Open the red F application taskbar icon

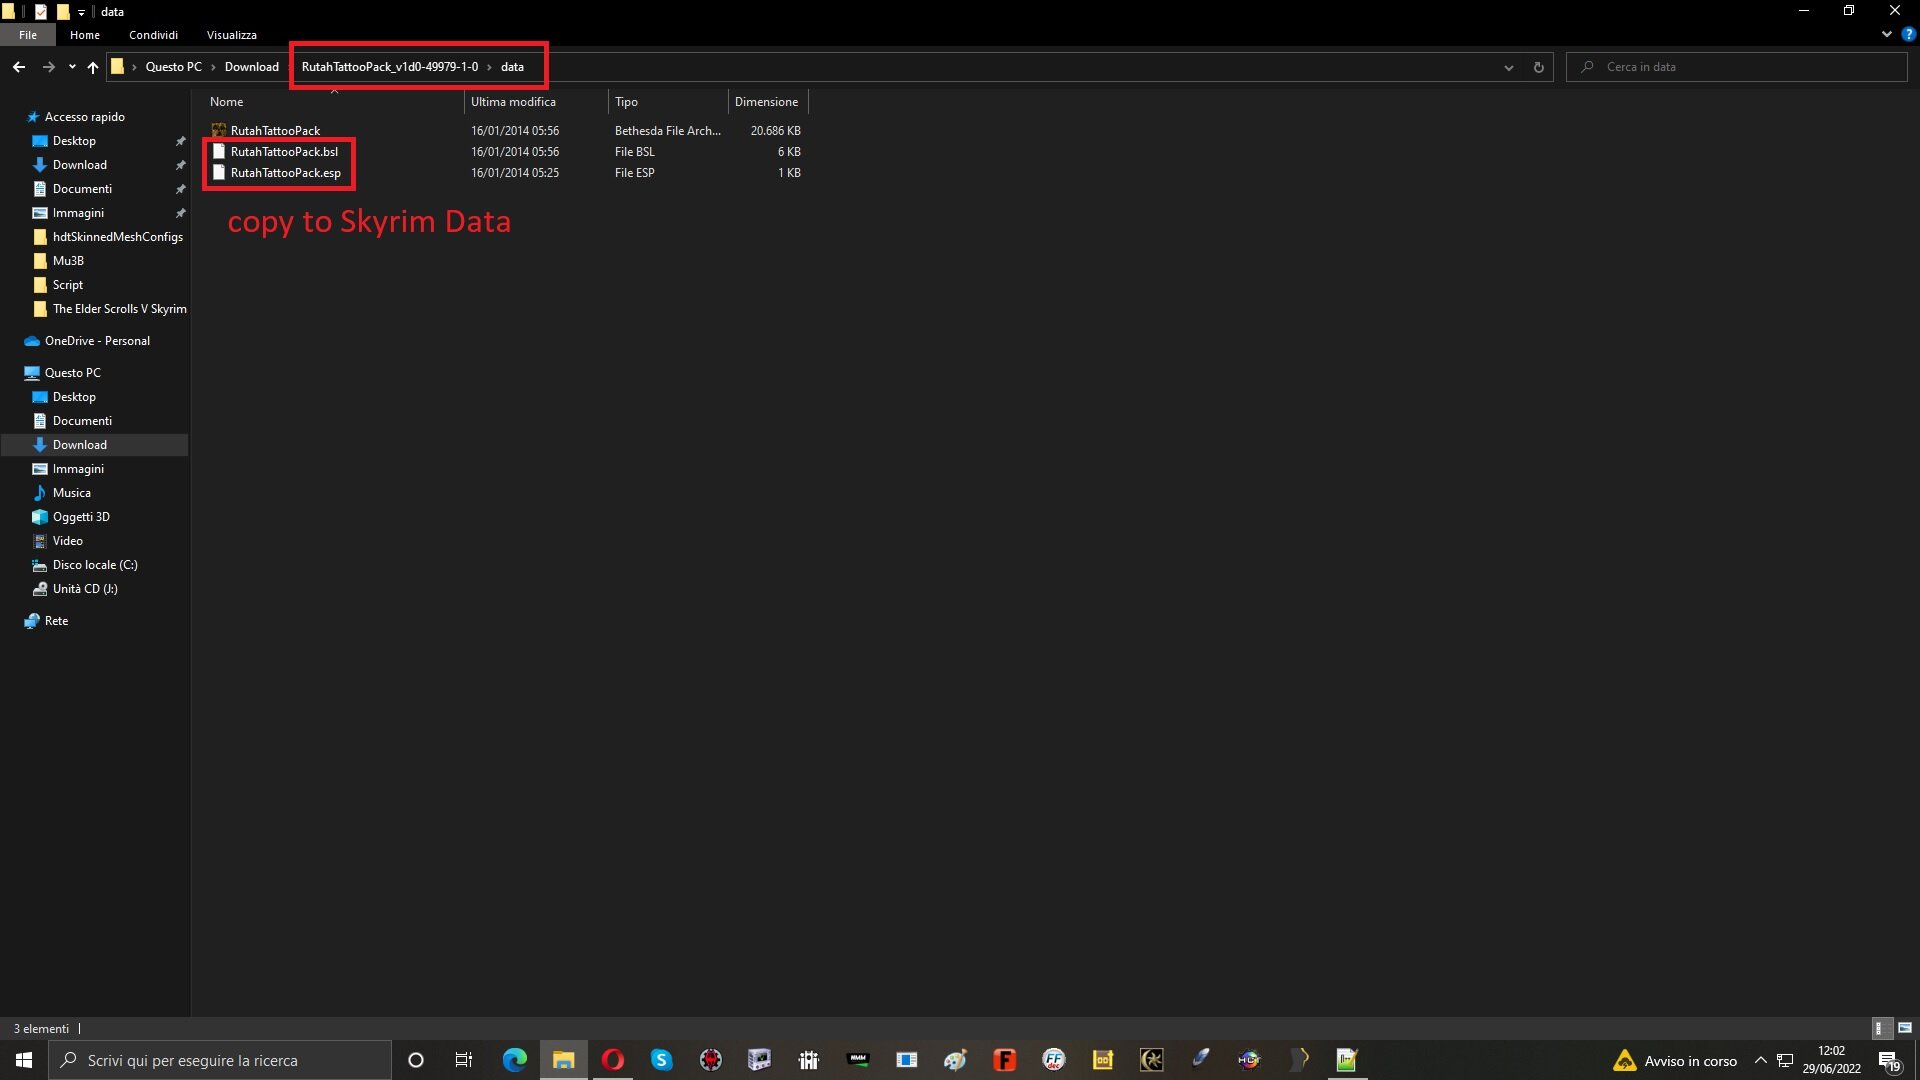1005,1060
